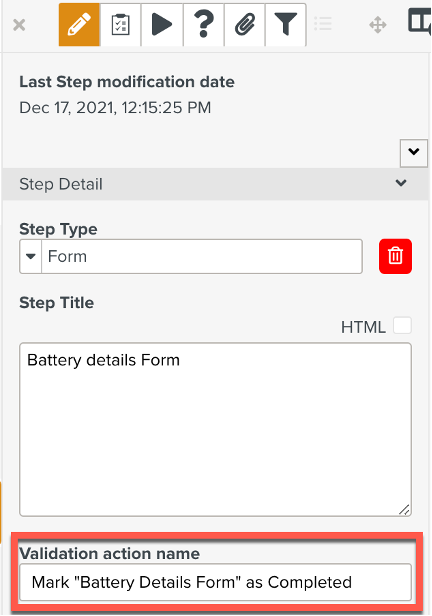The width and height of the screenshot is (432, 616).
Task: Grab the text area resize handle corner
Action: (405, 510)
